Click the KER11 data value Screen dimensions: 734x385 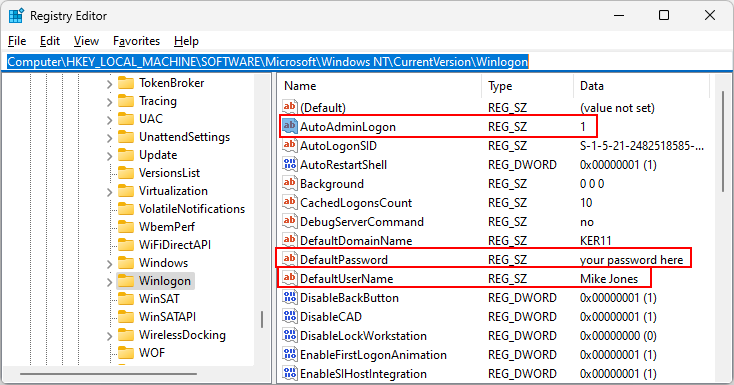coord(595,241)
